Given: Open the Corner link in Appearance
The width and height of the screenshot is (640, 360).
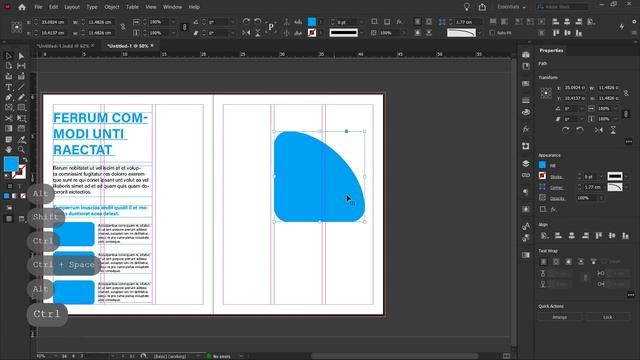Looking at the screenshot, I should [556, 187].
